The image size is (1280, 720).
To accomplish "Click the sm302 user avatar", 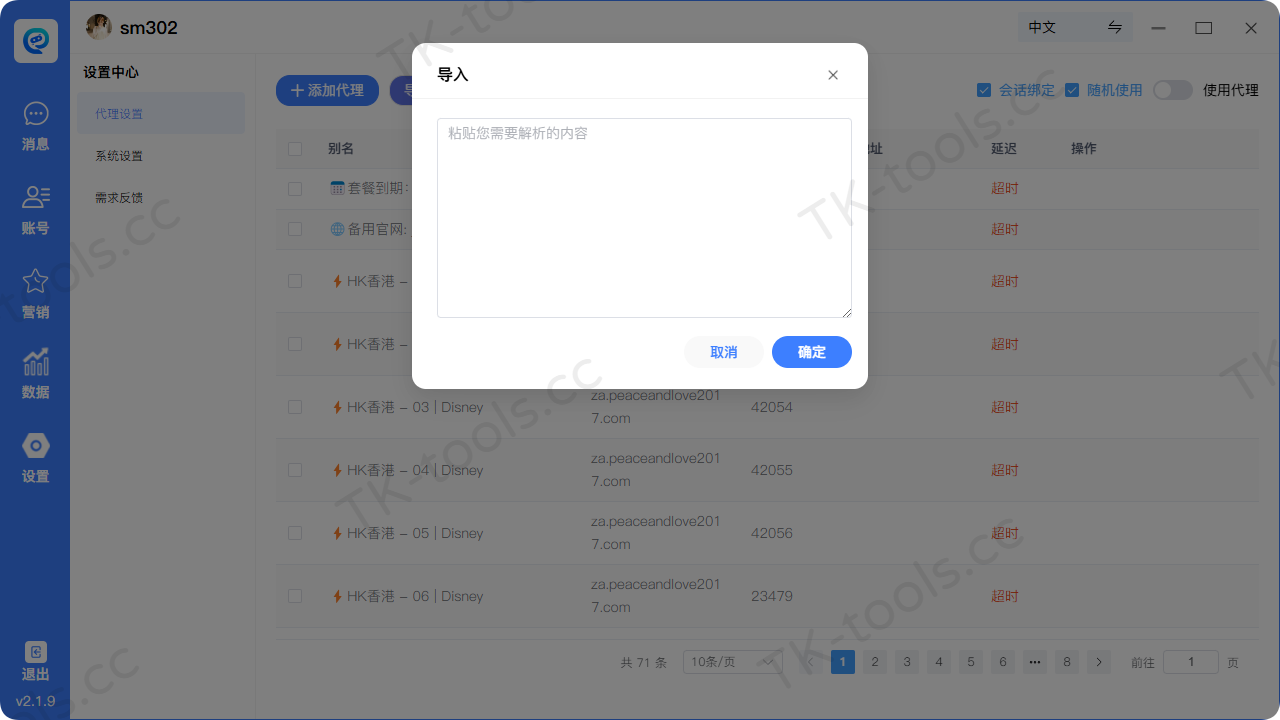I will click(x=98, y=27).
